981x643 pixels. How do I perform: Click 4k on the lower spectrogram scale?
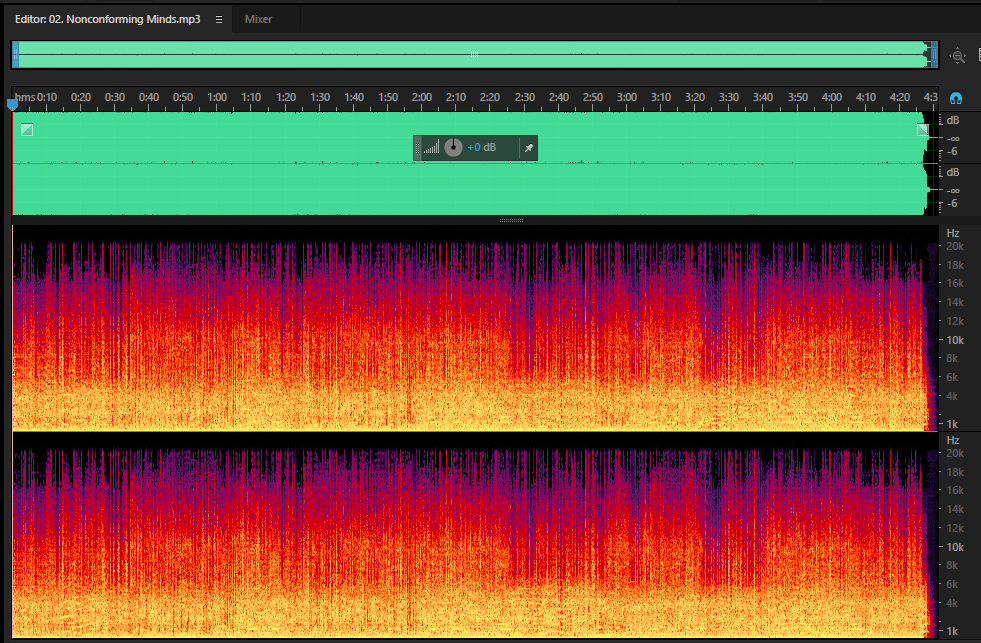click(952, 603)
